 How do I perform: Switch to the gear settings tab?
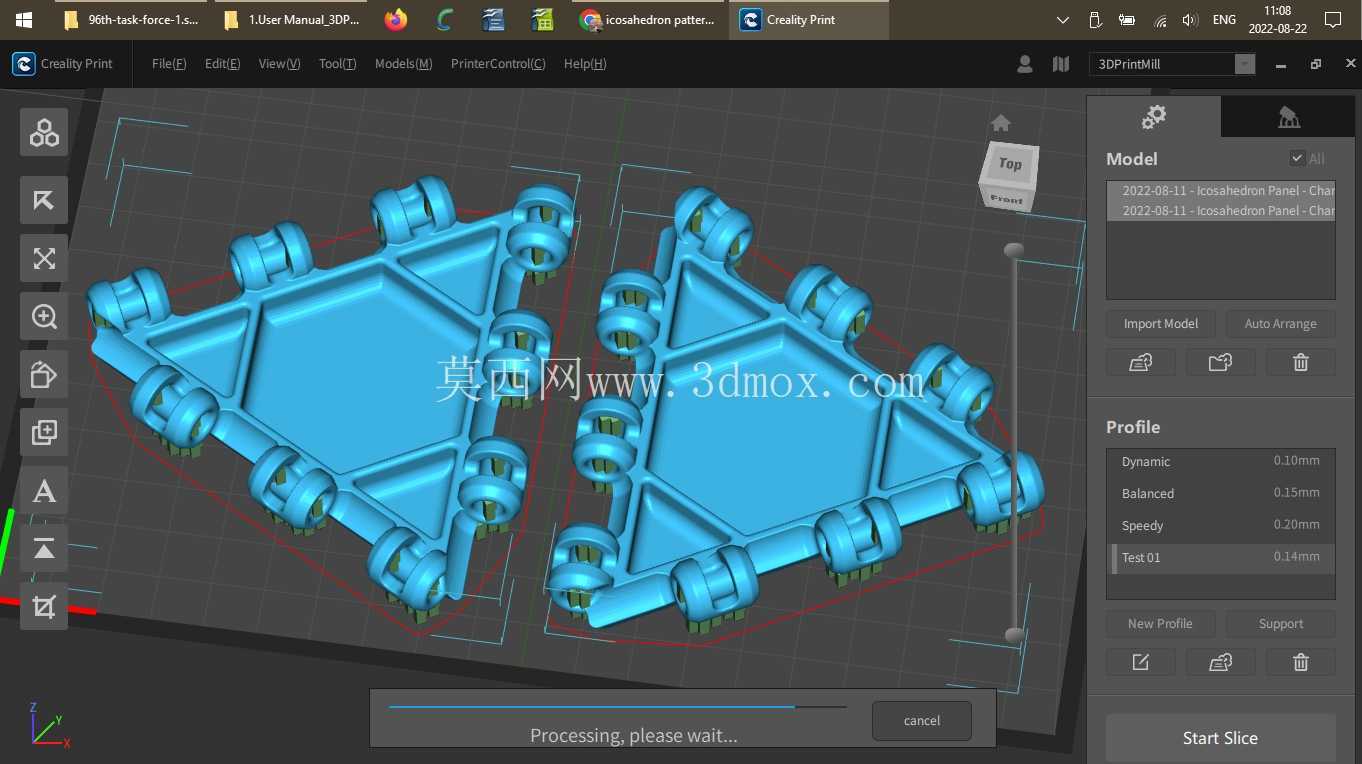click(x=1154, y=117)
